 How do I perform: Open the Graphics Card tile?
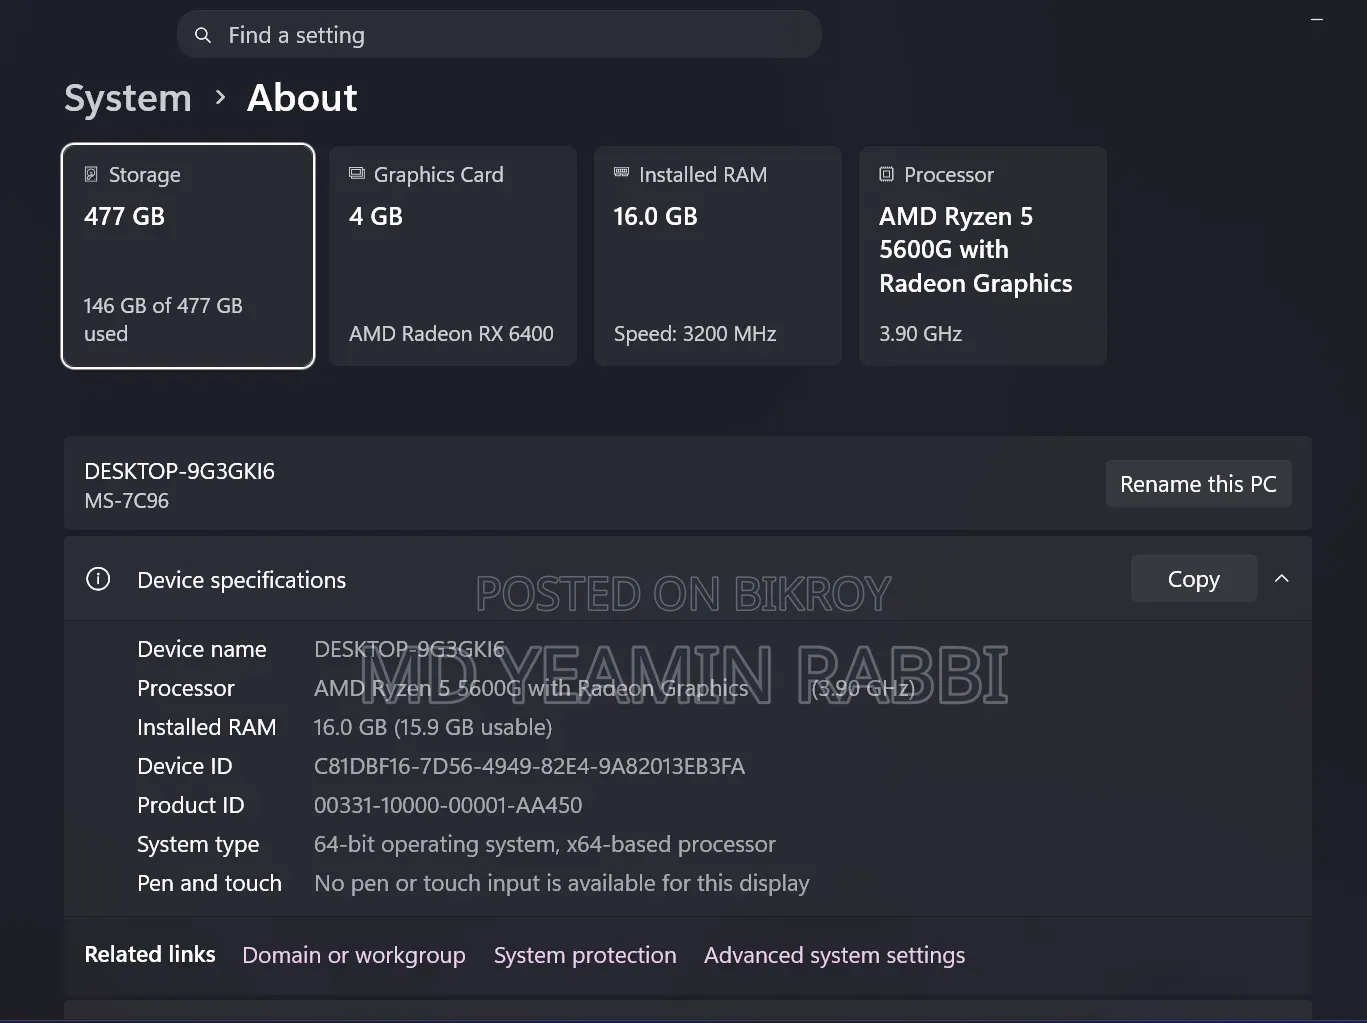point(453,256)
